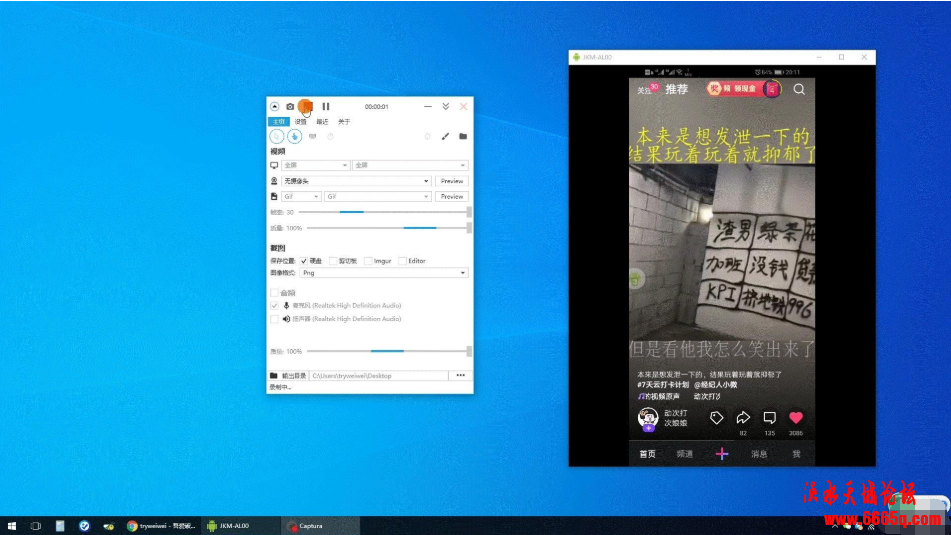Image resolution: width=951 pixels, height=535 pixels.
Task: Toggle include mouse cursor icon
Action: tap(277, 136)
